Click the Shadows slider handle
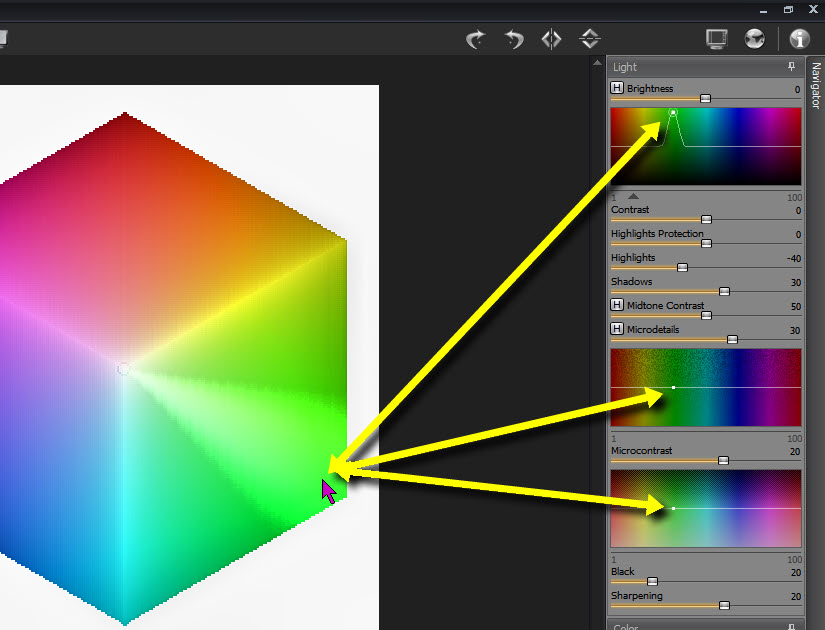 pyautogui.click(x=725, y=291)
